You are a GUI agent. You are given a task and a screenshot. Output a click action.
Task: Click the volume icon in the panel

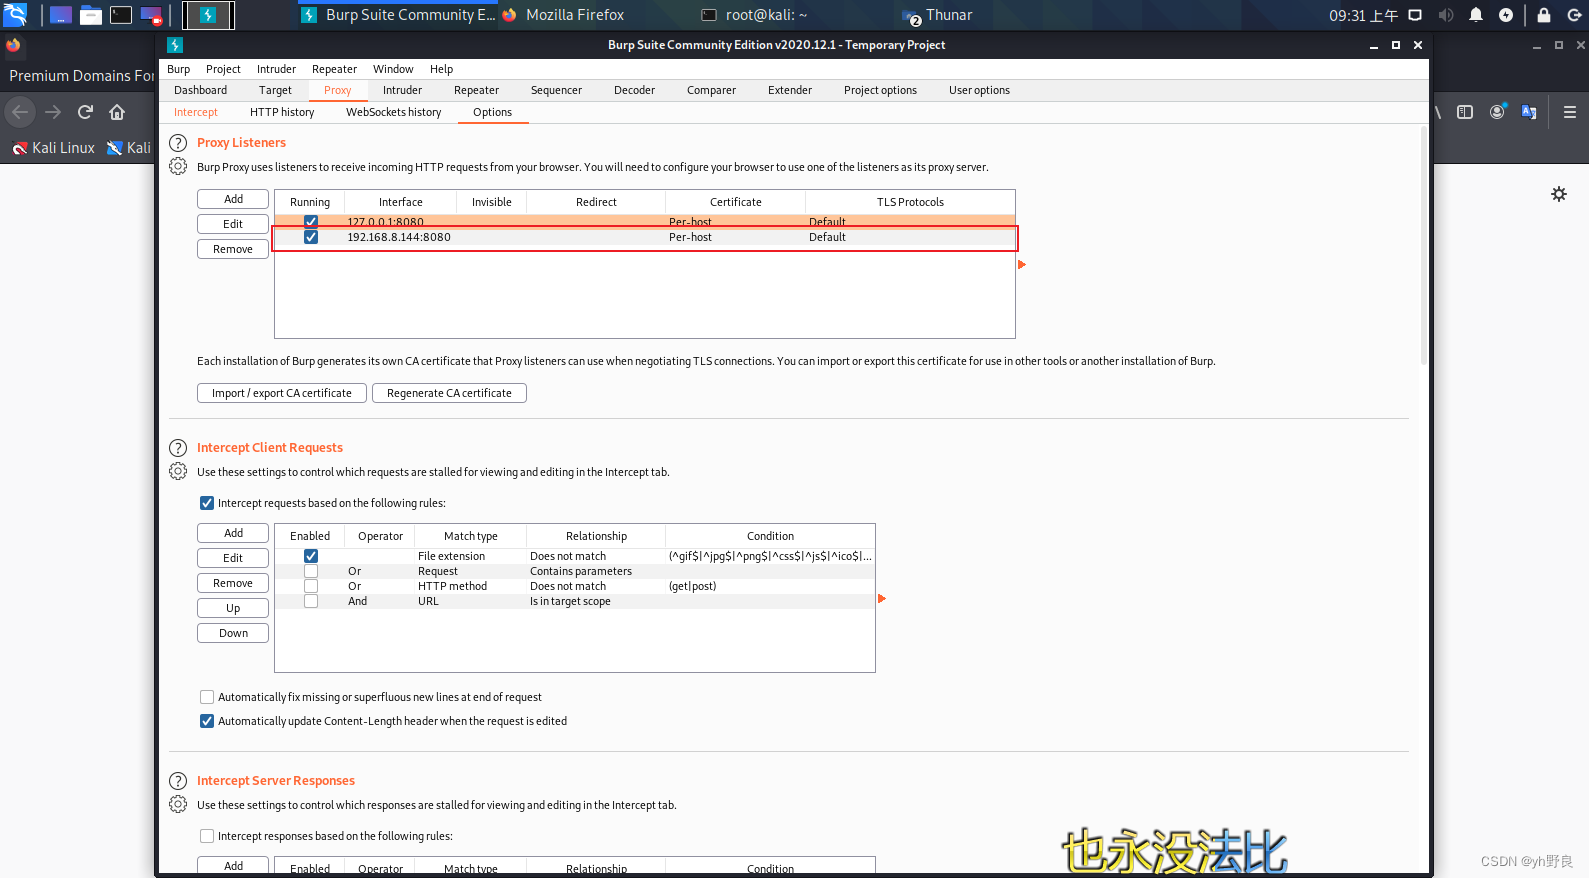pos(1446,15)
